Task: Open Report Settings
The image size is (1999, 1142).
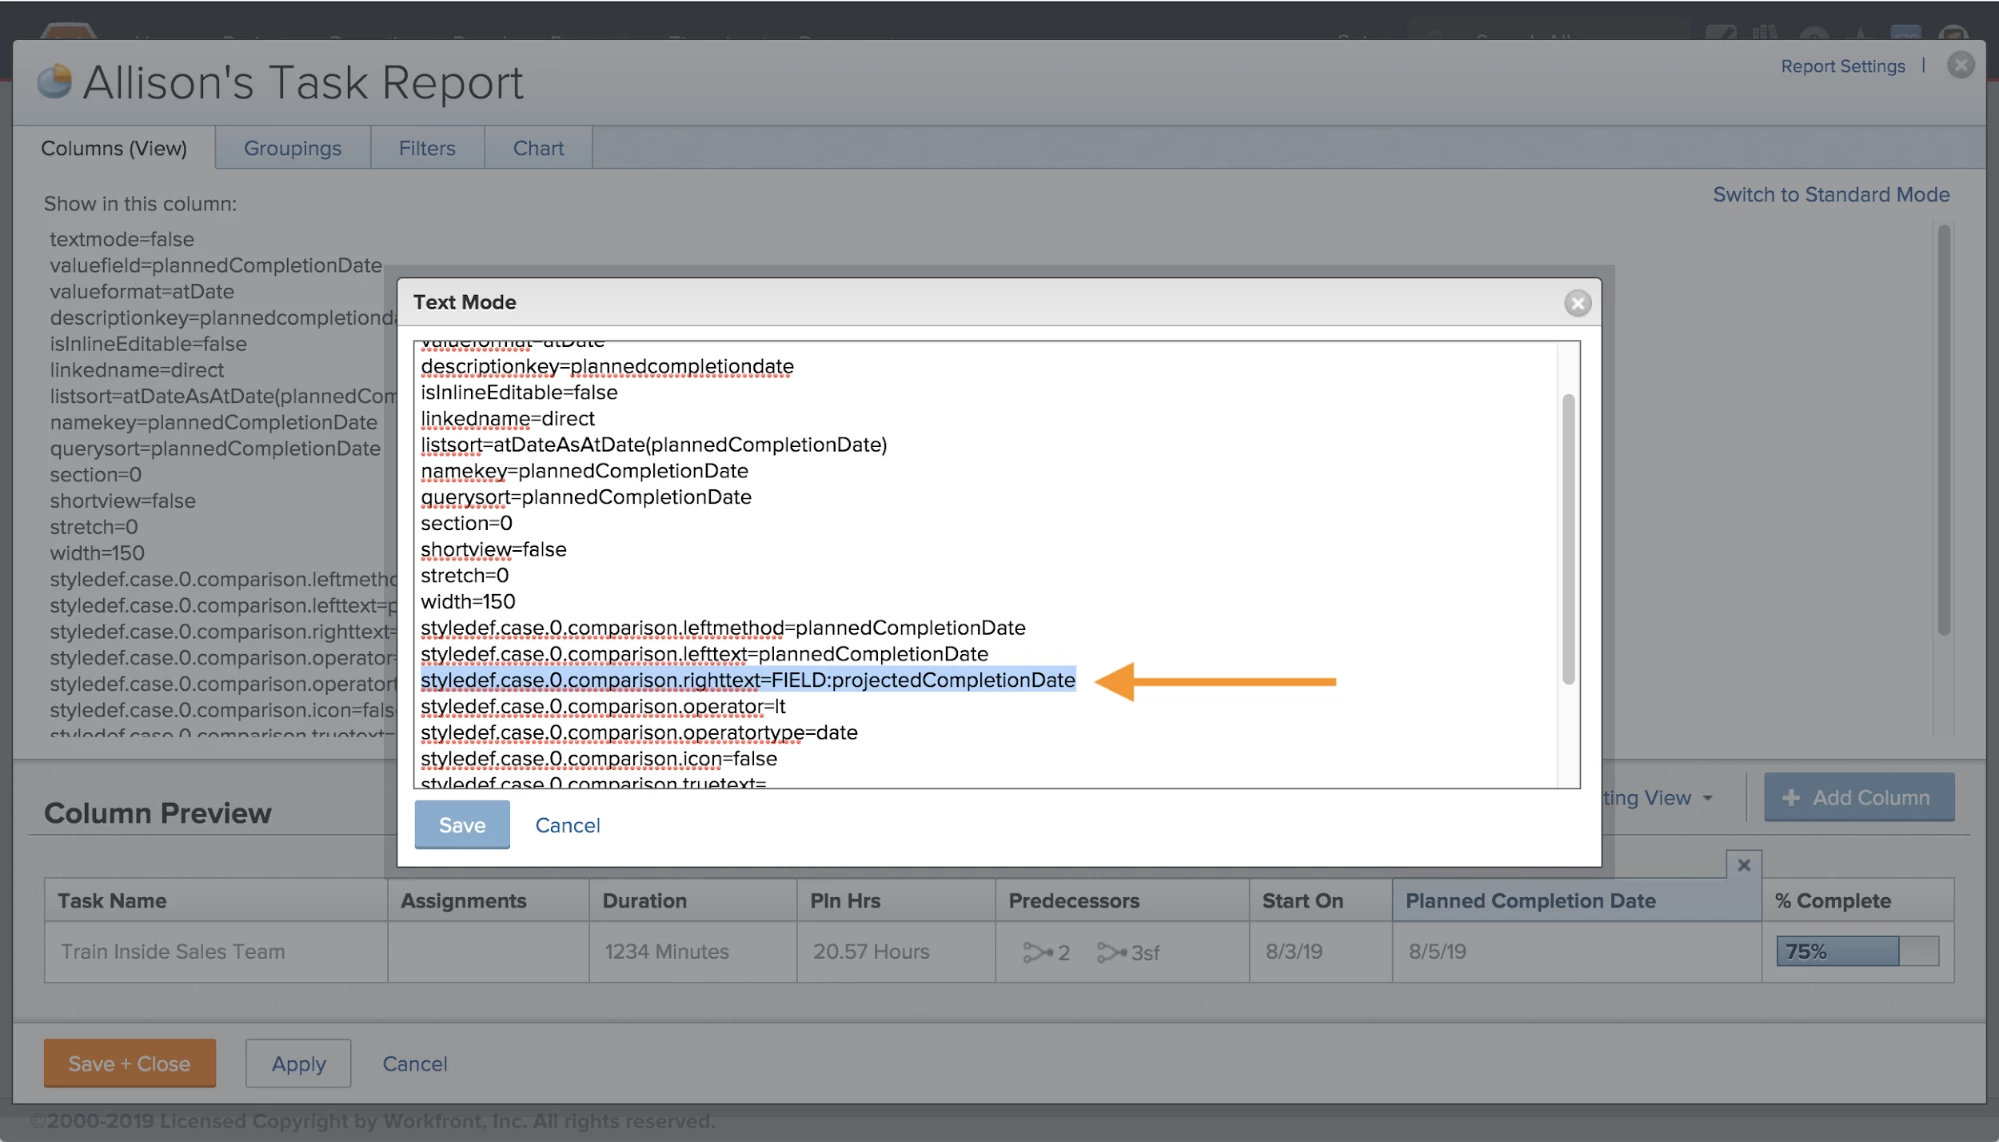Action: (x=1842, y=66)
